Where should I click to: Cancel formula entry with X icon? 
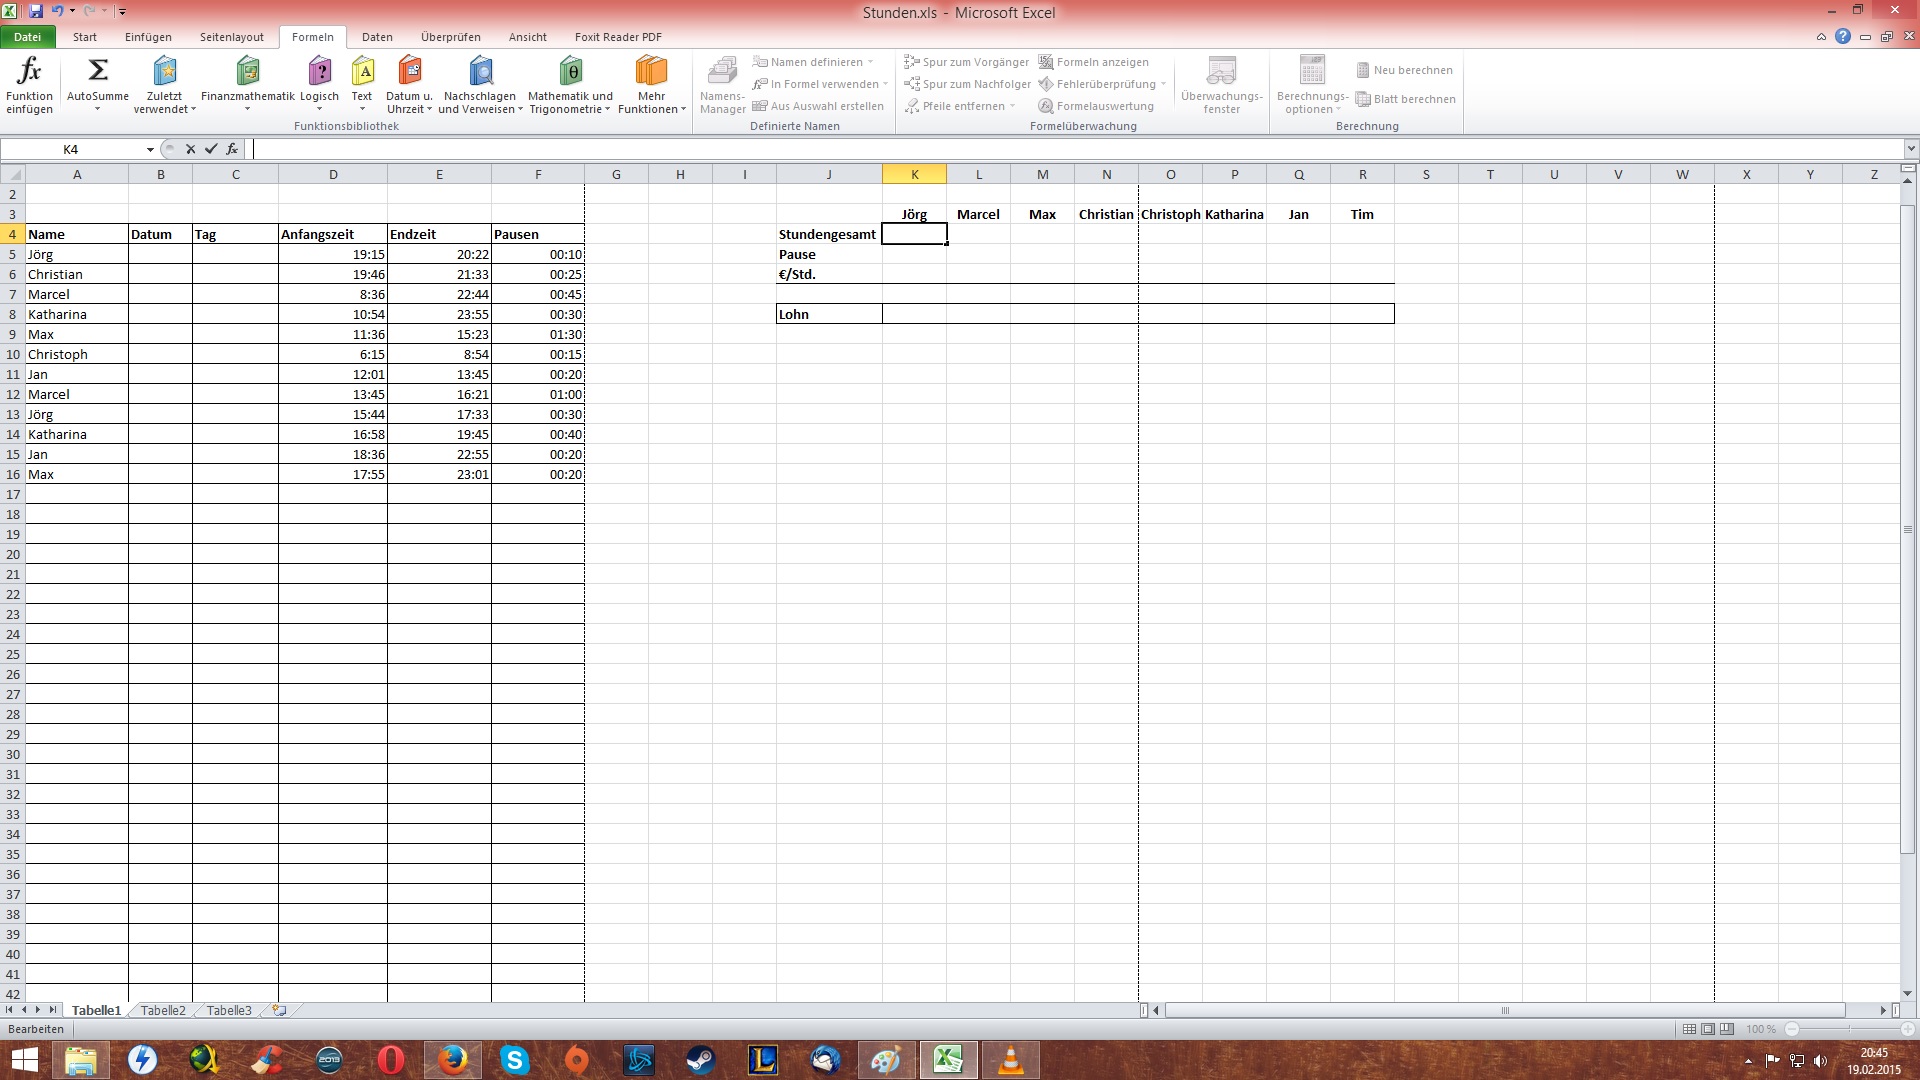[190, 149]
